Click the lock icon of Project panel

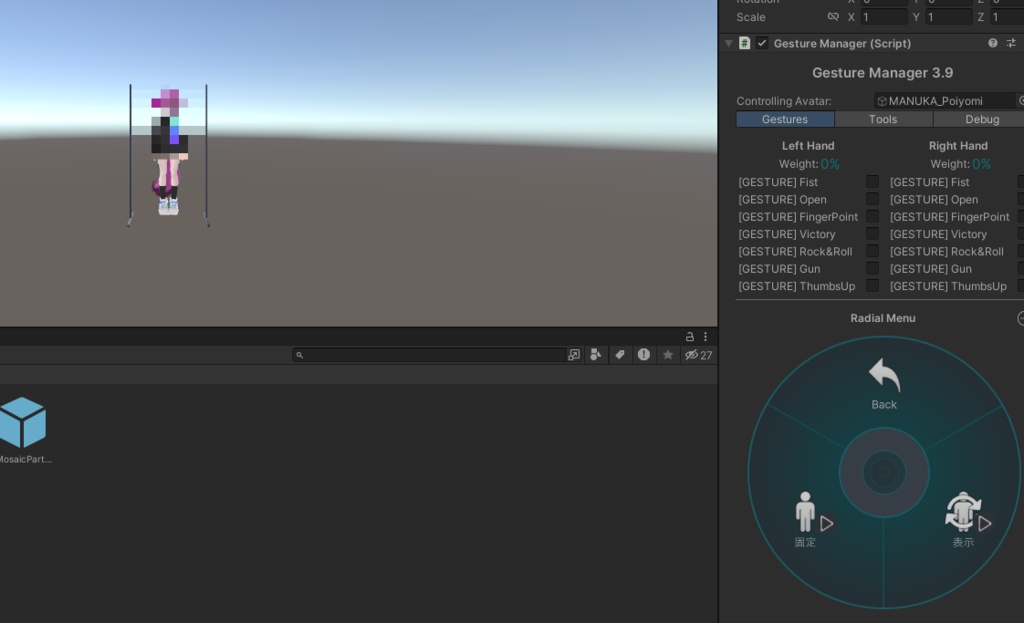689,336
